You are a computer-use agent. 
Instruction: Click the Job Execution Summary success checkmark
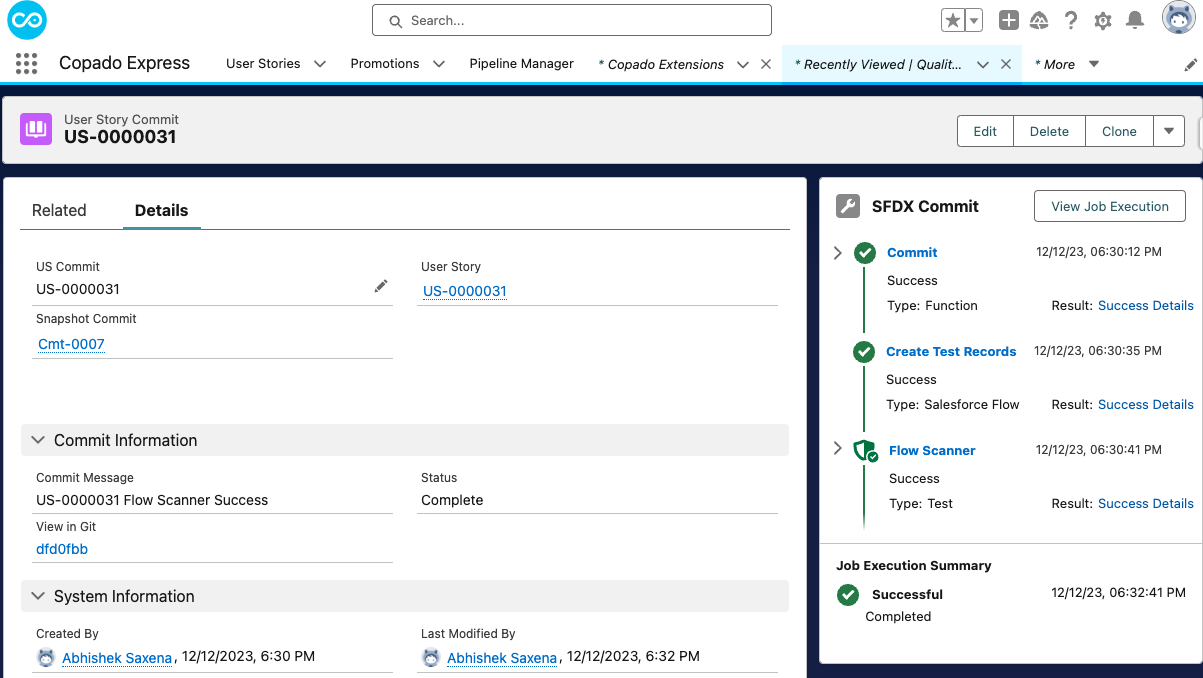[848, 595]
